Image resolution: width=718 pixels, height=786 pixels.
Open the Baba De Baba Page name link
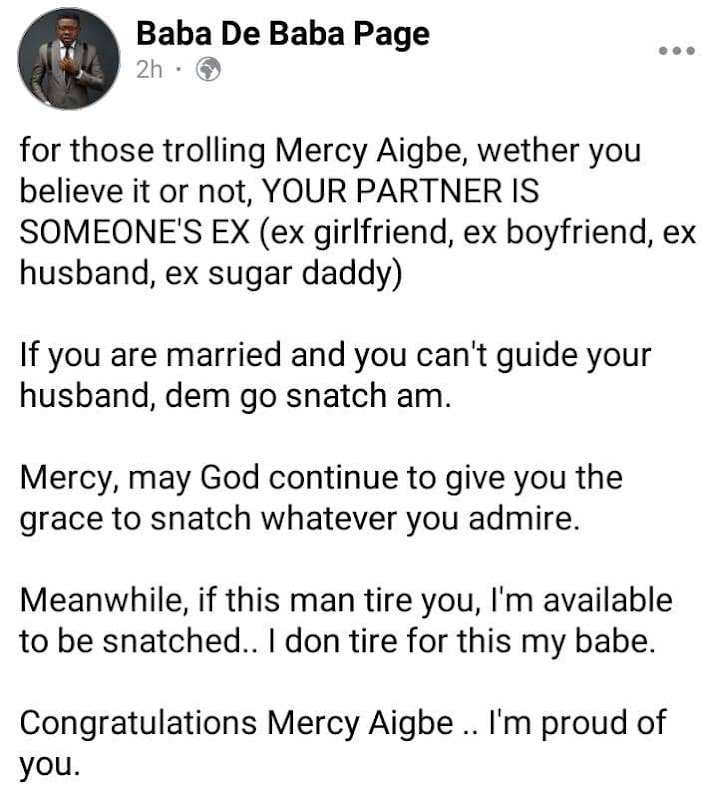pyautogui.click(x=283, y=34)
